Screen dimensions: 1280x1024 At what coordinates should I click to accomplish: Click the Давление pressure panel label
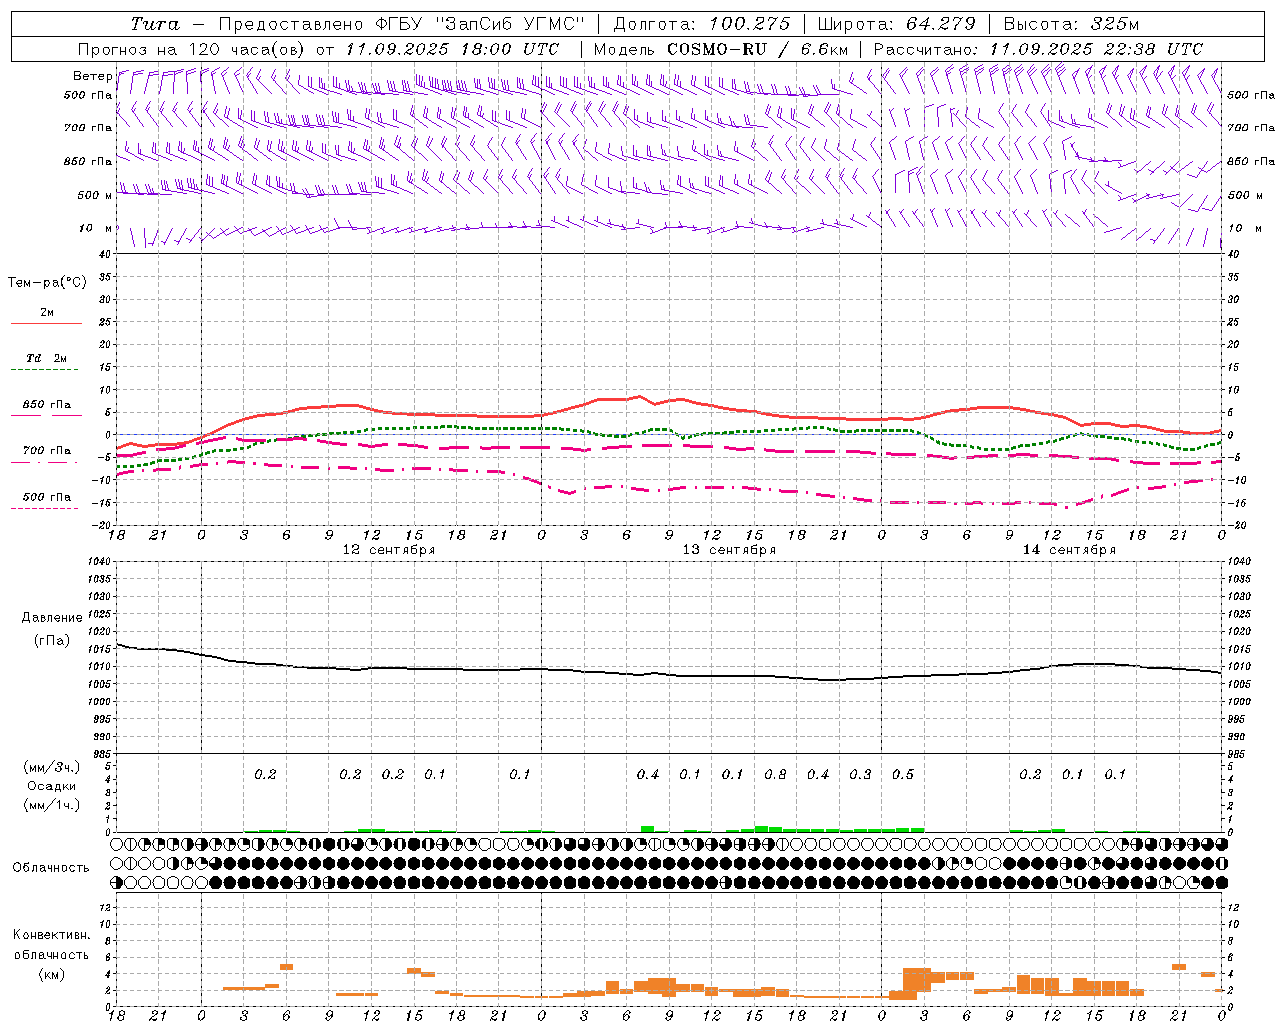pyautogui.click(x=52, y=618)
